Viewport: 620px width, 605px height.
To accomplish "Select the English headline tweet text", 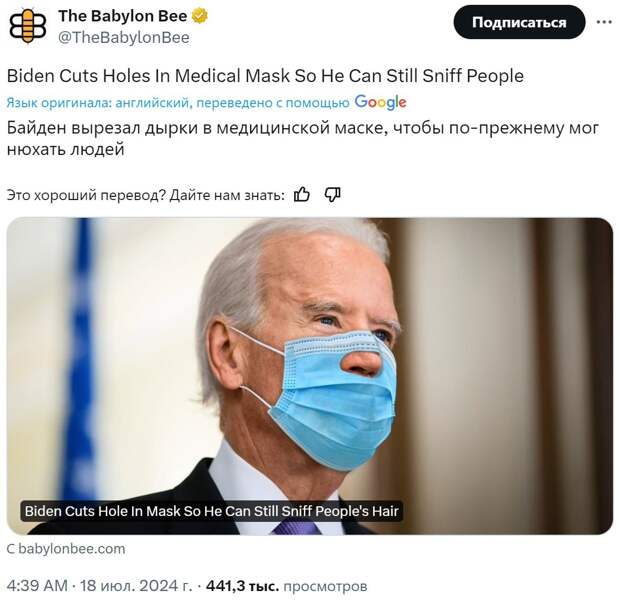I will (265, 76).
